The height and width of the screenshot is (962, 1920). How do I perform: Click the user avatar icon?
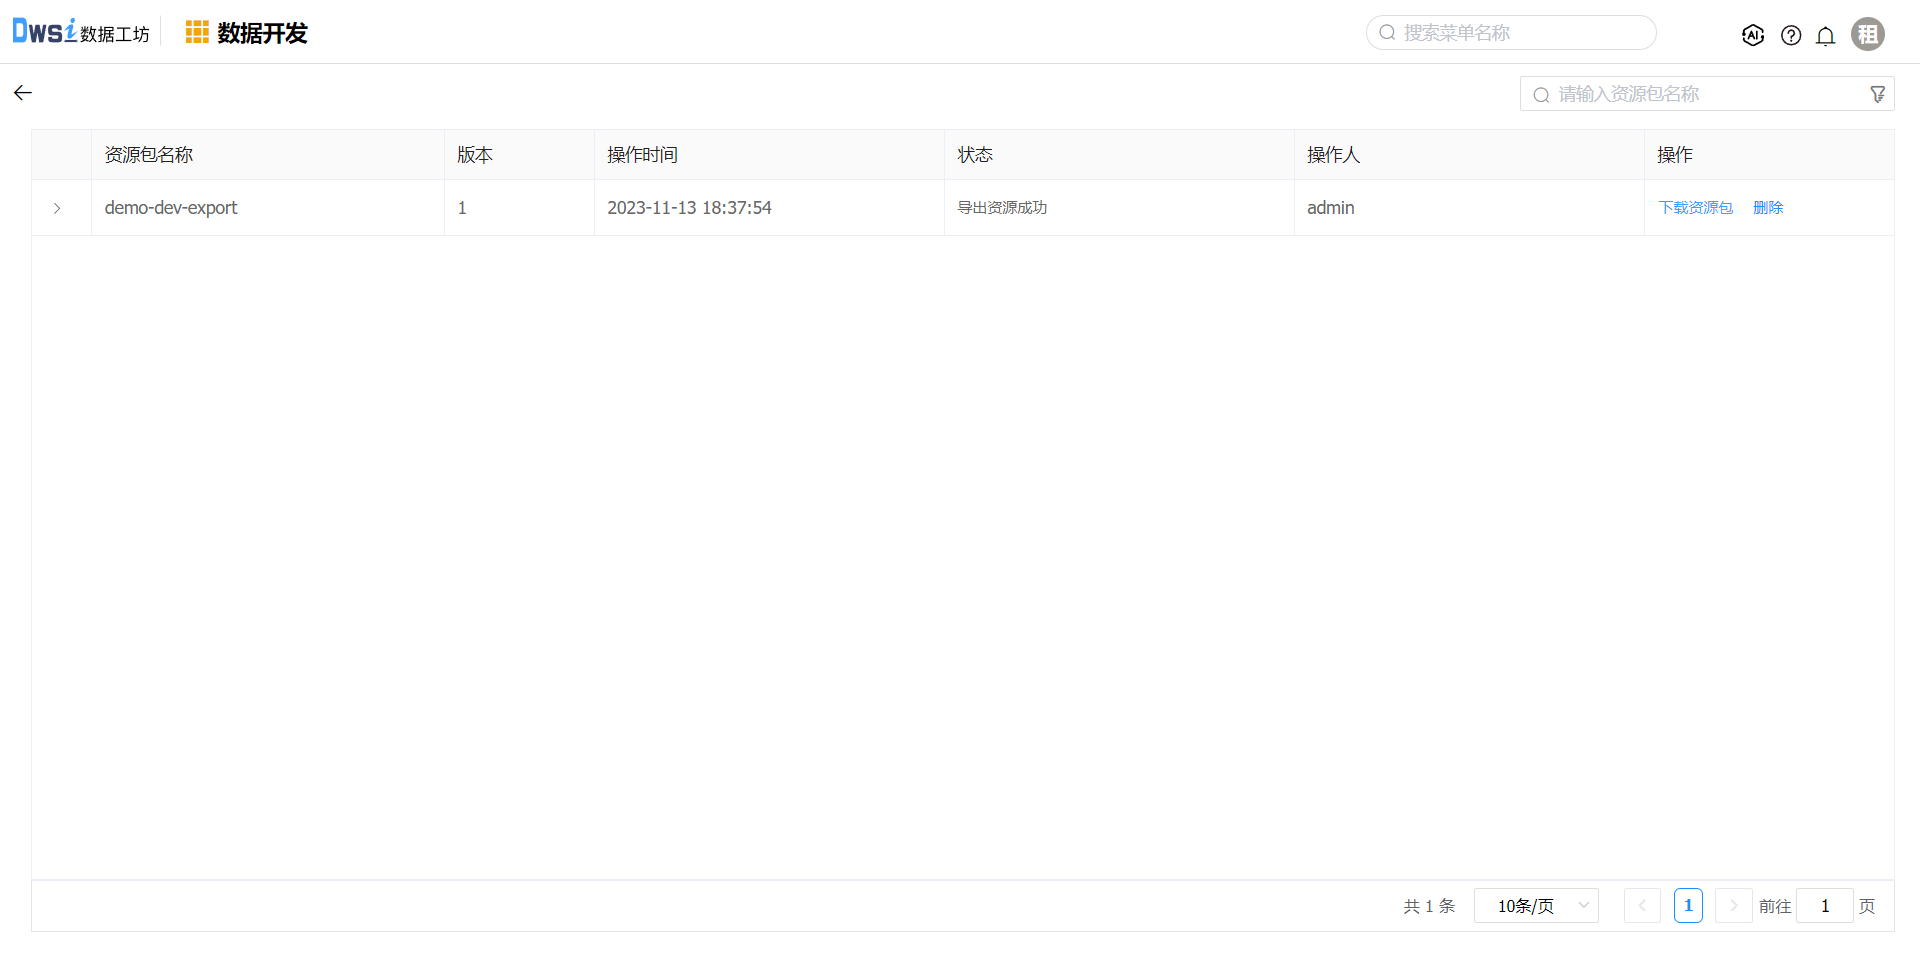pyautogui.click(x=1867, y=34)
